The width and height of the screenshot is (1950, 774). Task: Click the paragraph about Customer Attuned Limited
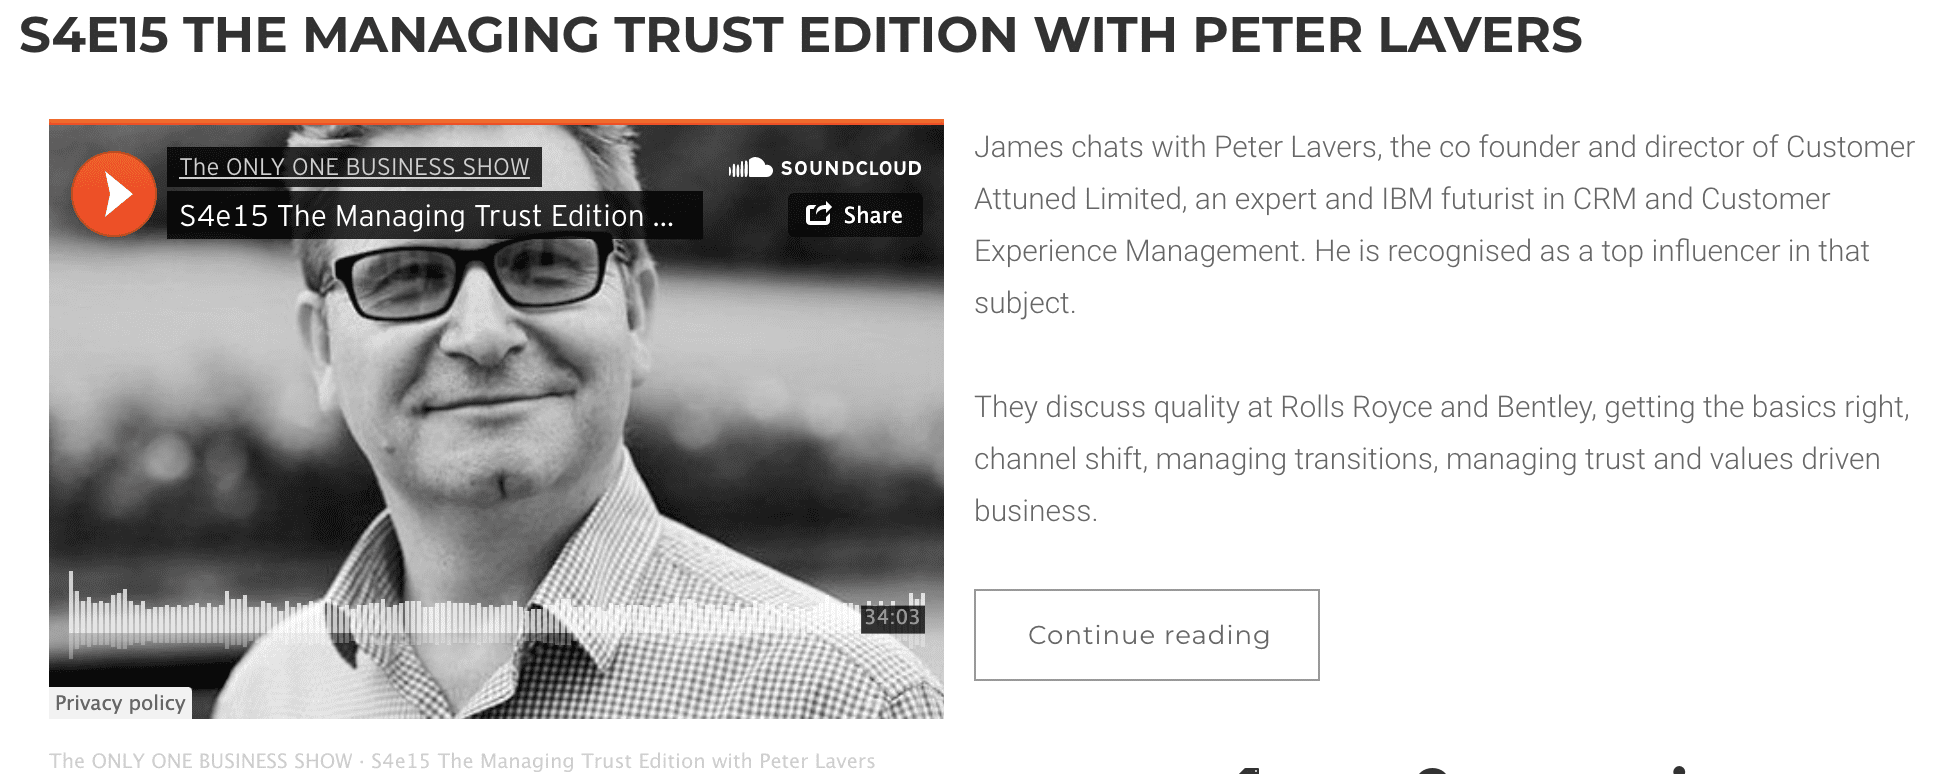tap(1444, 225)
